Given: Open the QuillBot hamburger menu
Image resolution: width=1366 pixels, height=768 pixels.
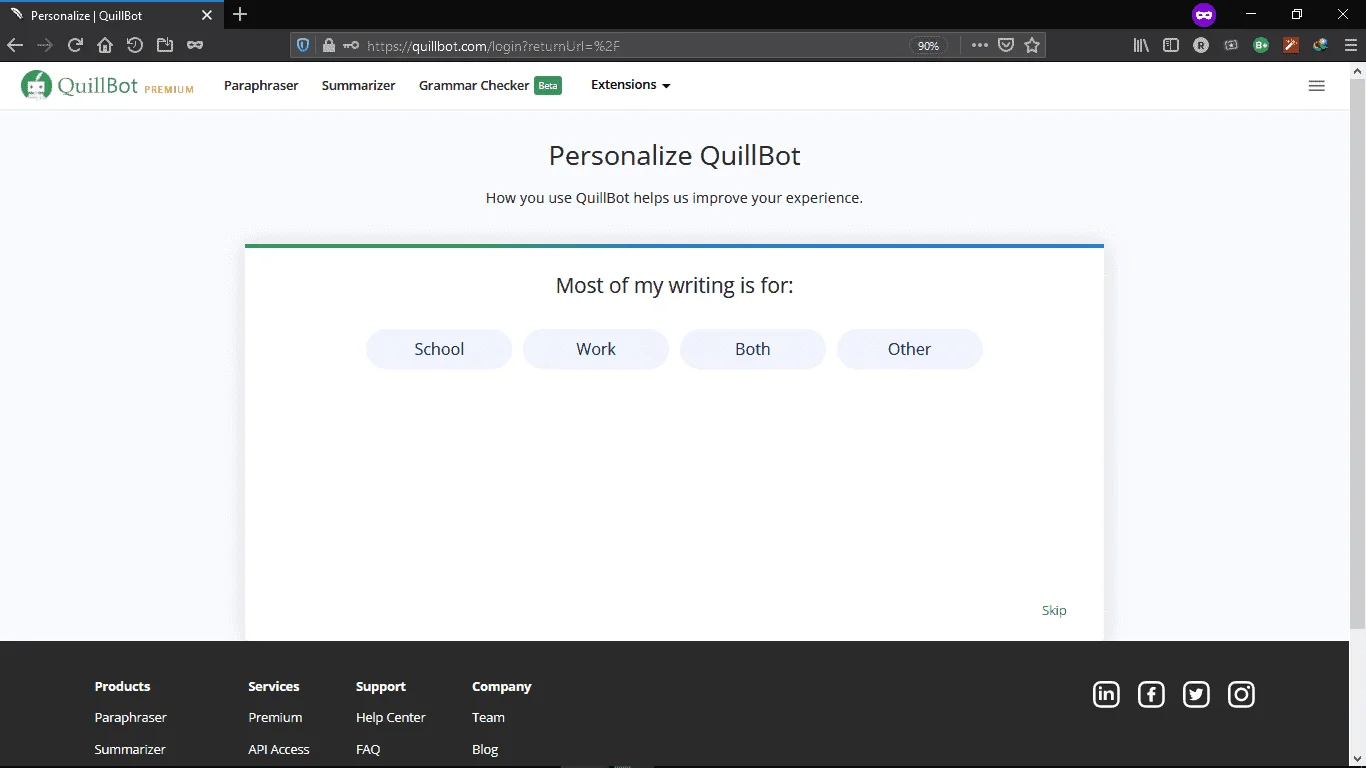Looking at the screenshot, I should 1317,86.
